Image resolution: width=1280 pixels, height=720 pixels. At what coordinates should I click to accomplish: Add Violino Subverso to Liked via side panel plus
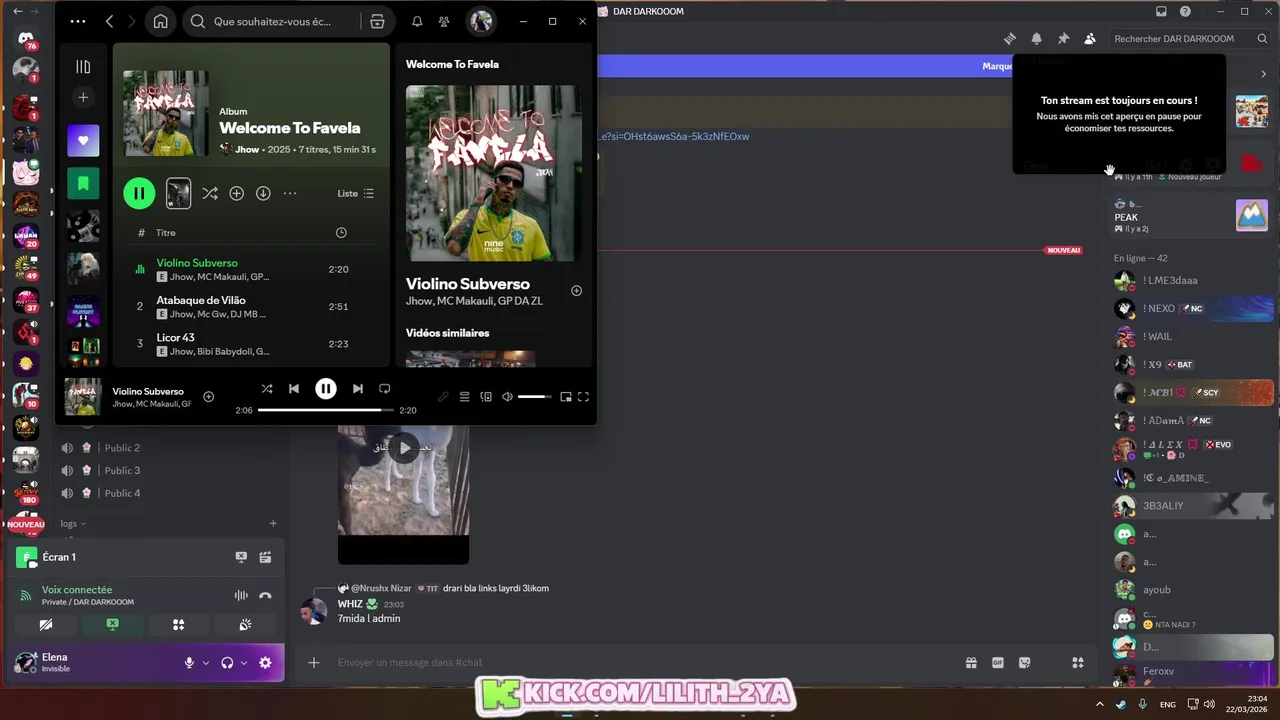576,290
